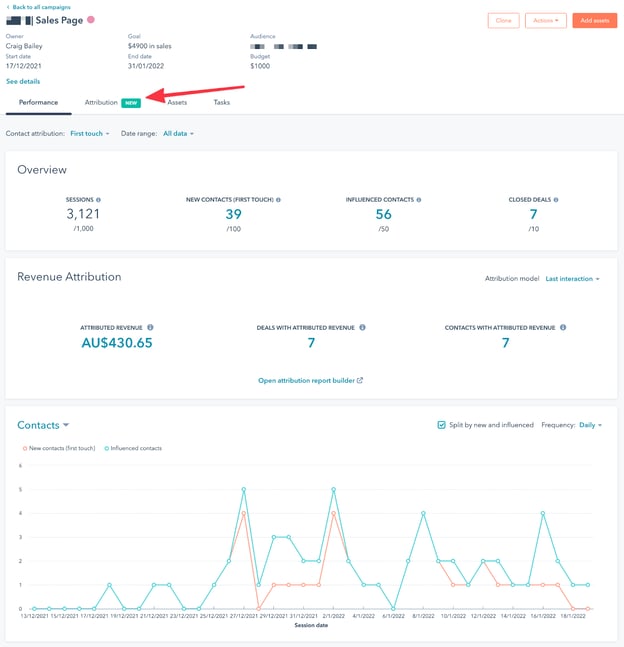The width and height of the screenshot is (624, 647).
Task: Click info icon next to Attributed Revenue
Action: [x=150, y=327]
